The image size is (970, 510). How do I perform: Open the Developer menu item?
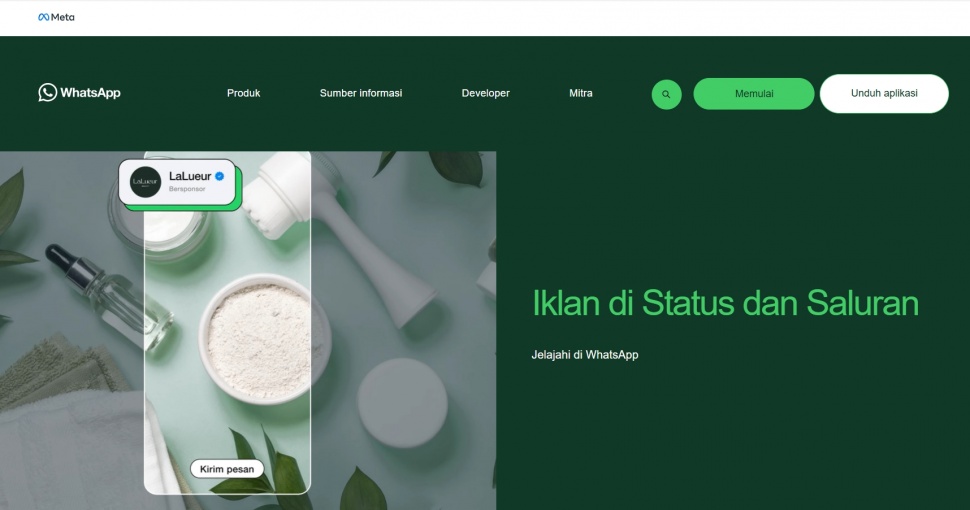486,93
